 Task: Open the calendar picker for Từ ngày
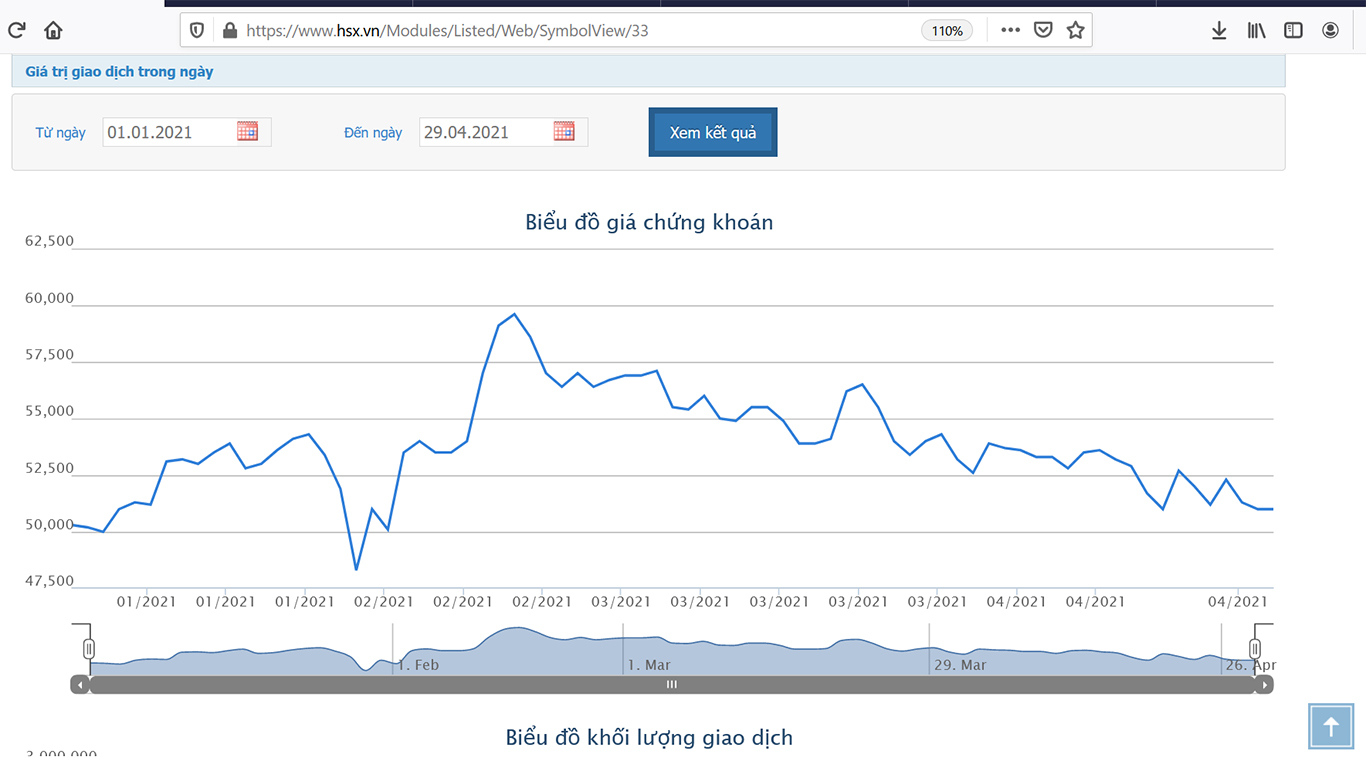pyautogui.click(x=247, y=131)
